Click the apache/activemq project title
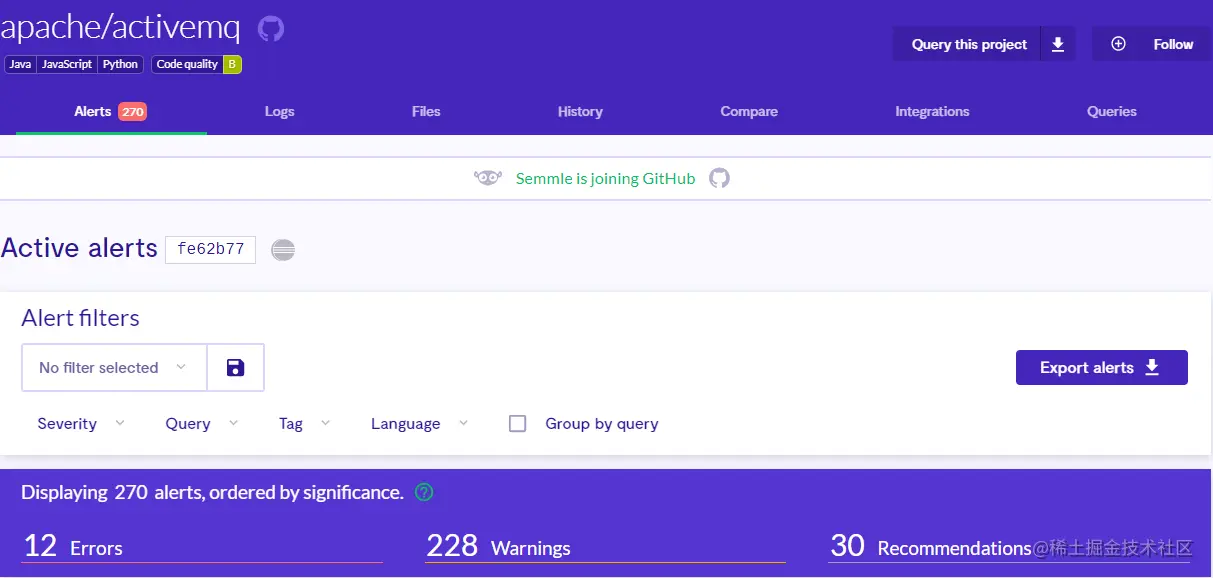 120,28
